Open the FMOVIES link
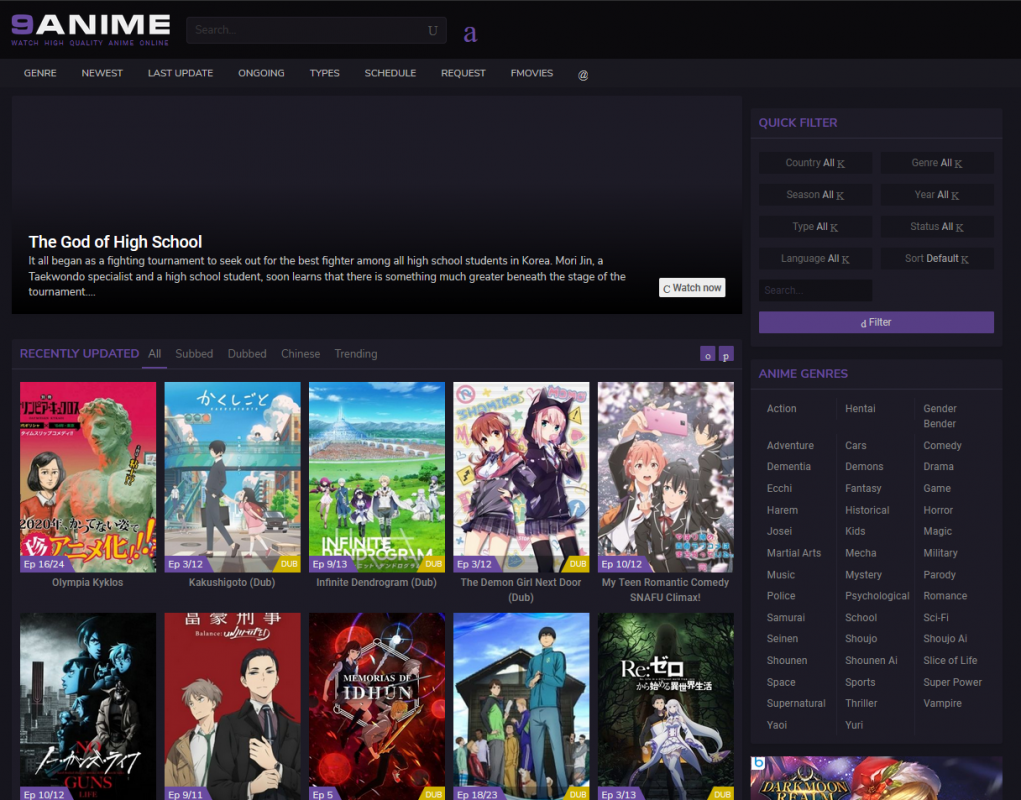 pos(531,73)
